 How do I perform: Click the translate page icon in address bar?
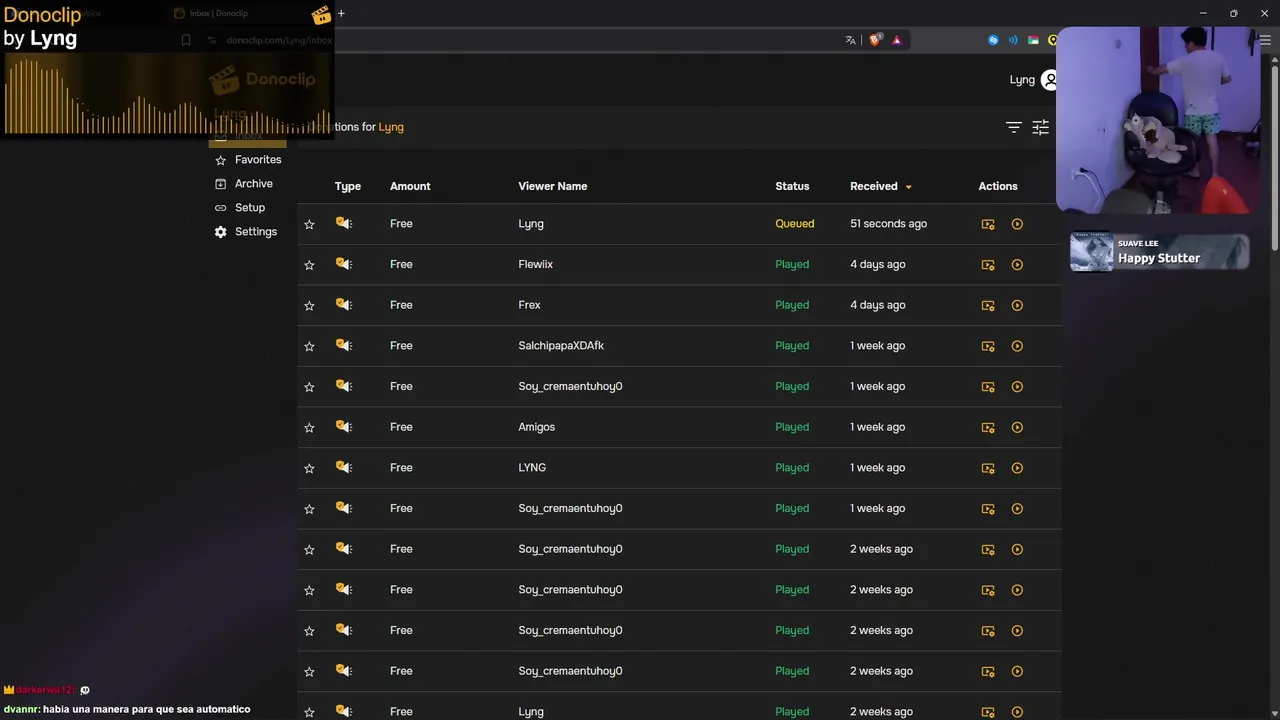tap(850, 40)
